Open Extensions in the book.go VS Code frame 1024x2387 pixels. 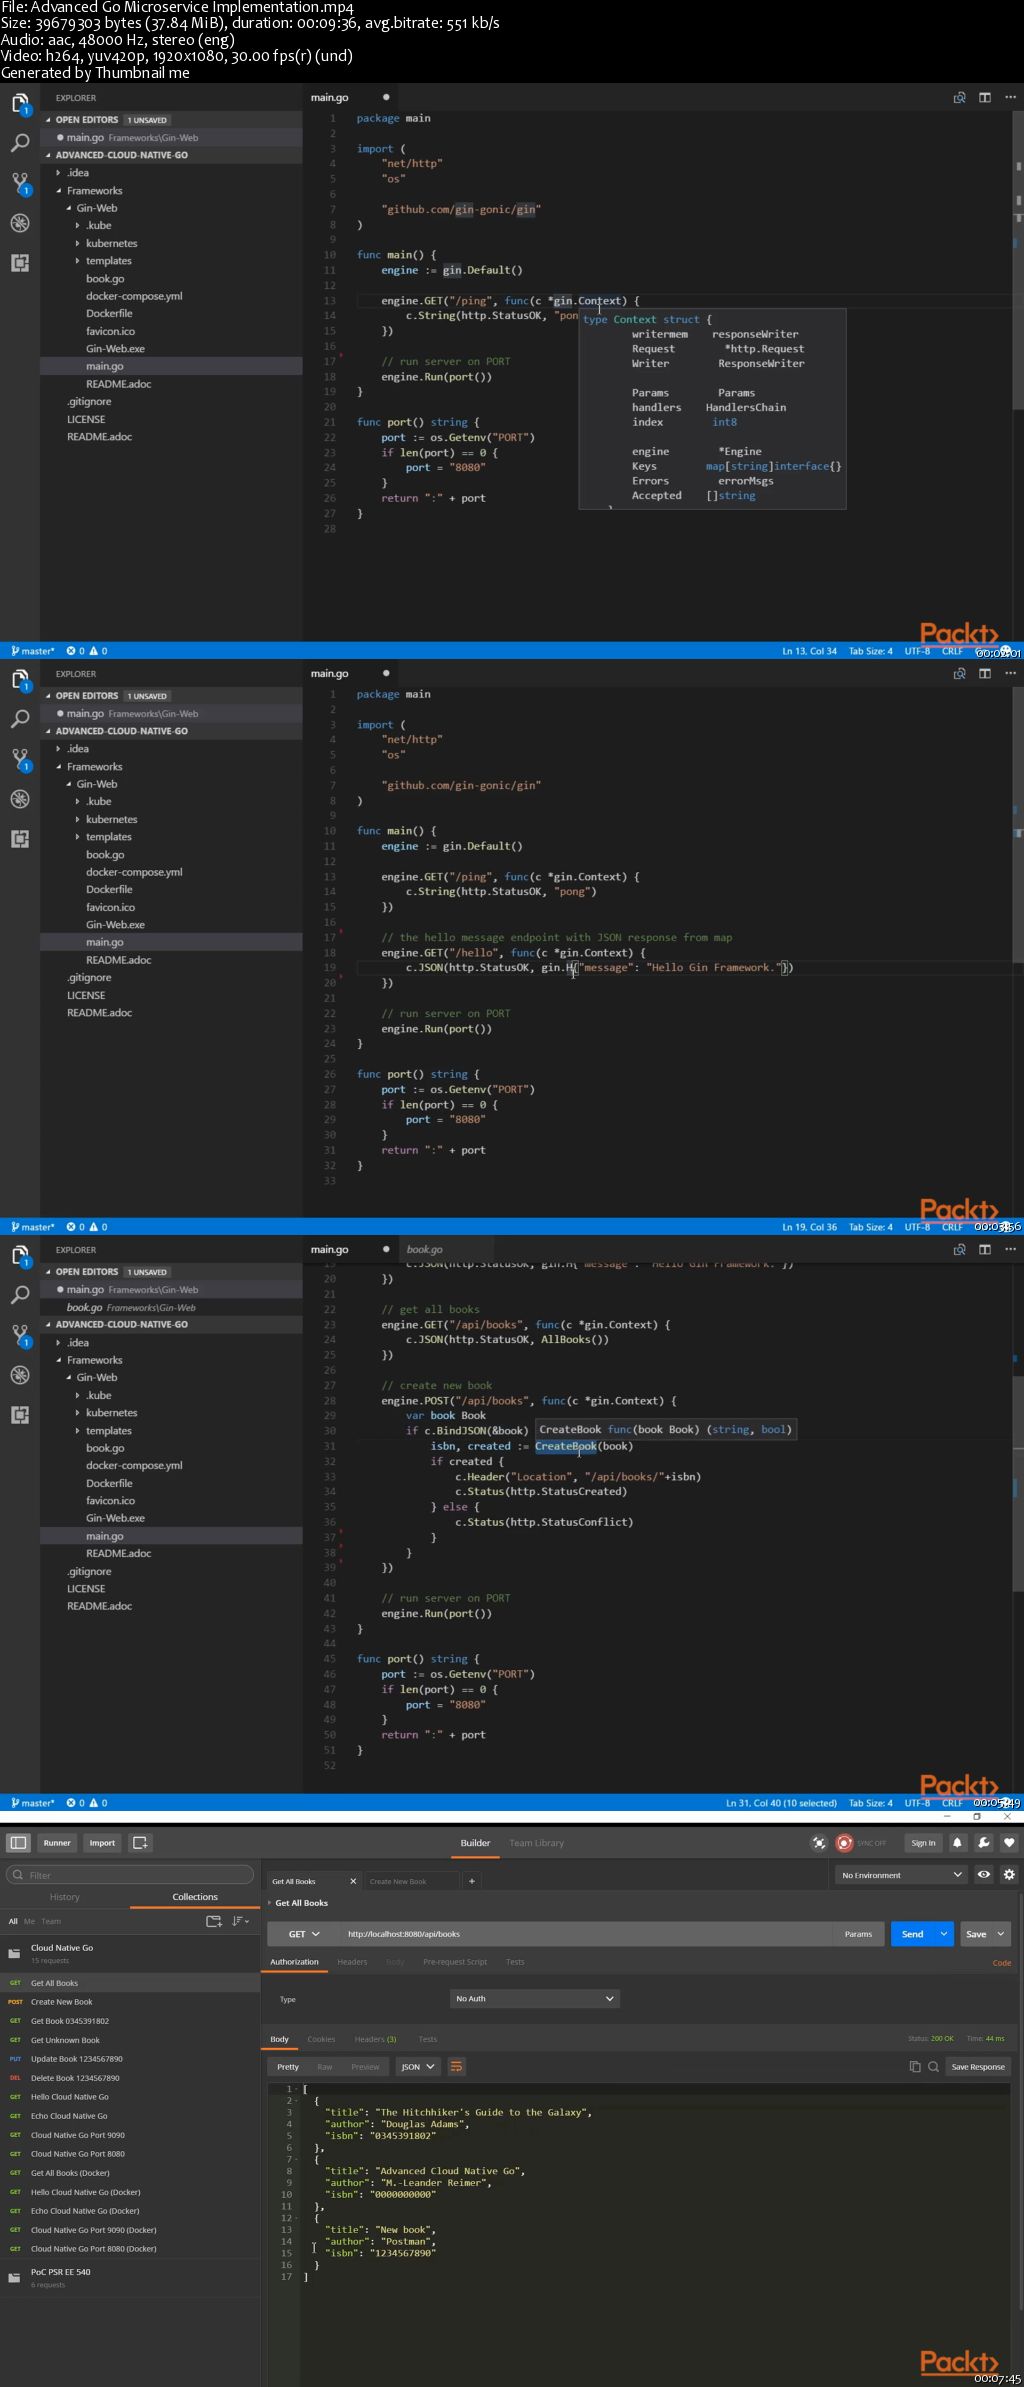point(20,1415)
